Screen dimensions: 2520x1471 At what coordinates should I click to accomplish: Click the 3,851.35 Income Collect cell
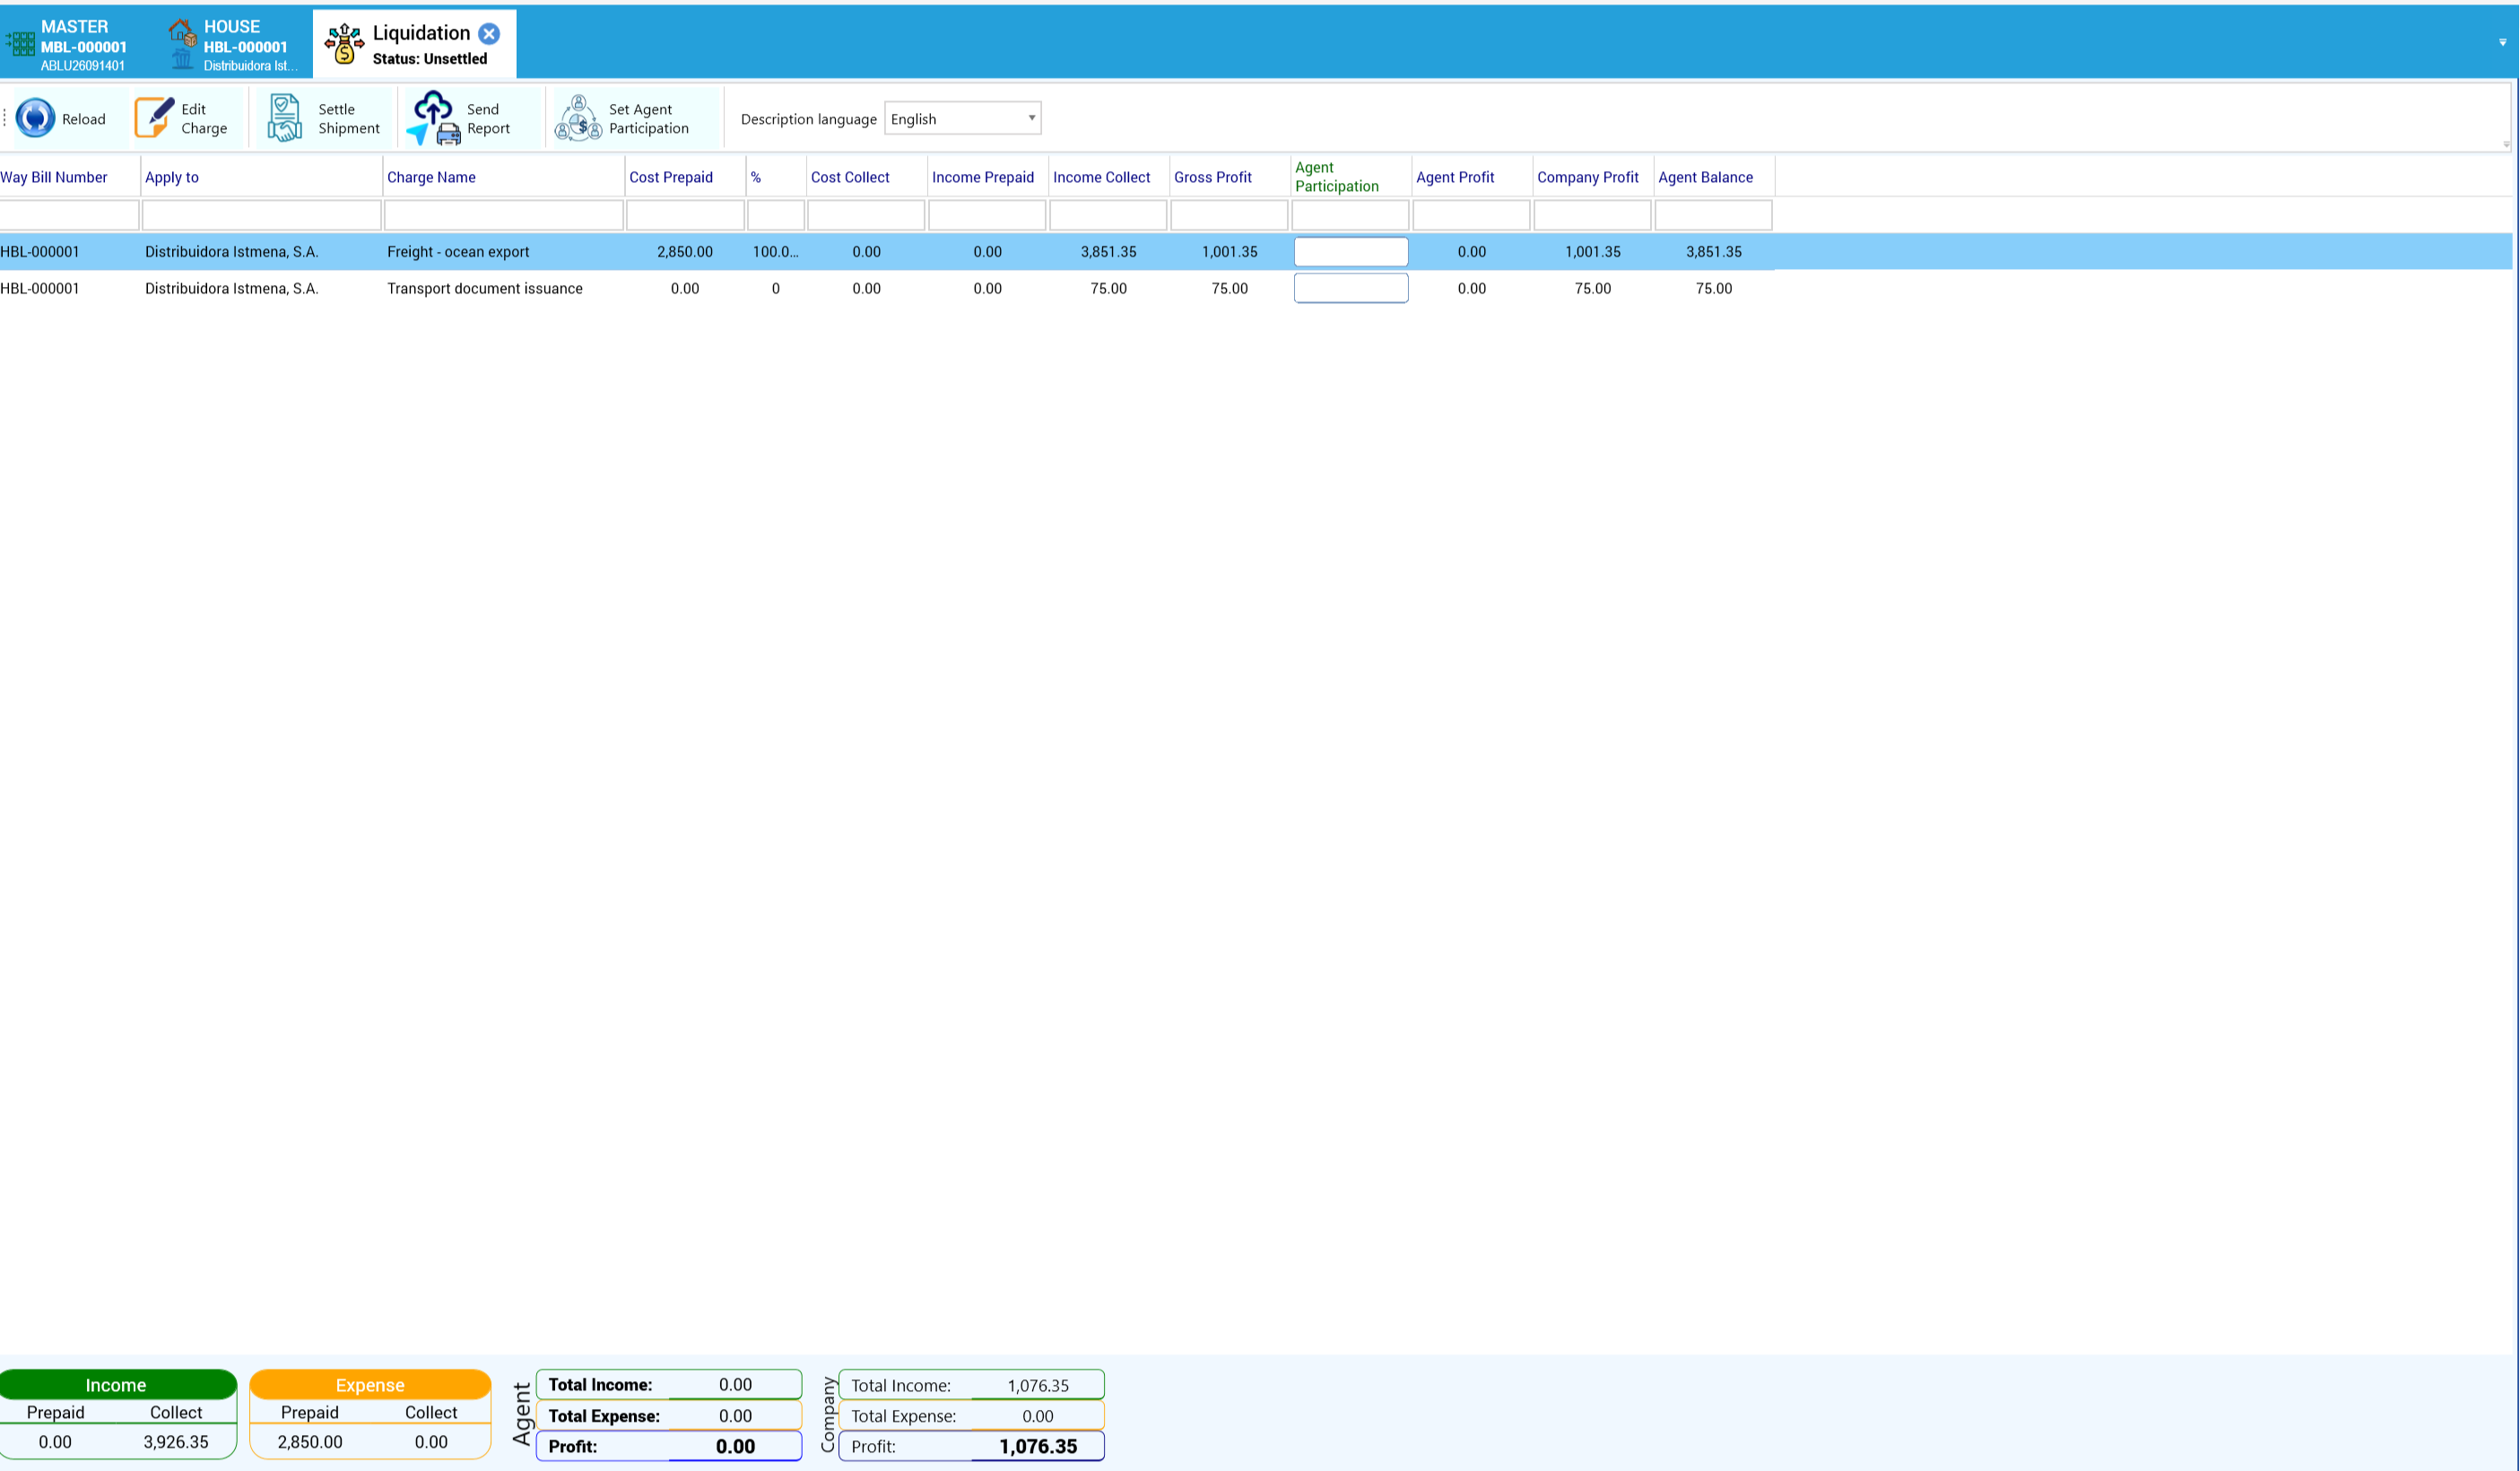[x=1108, y=252]
